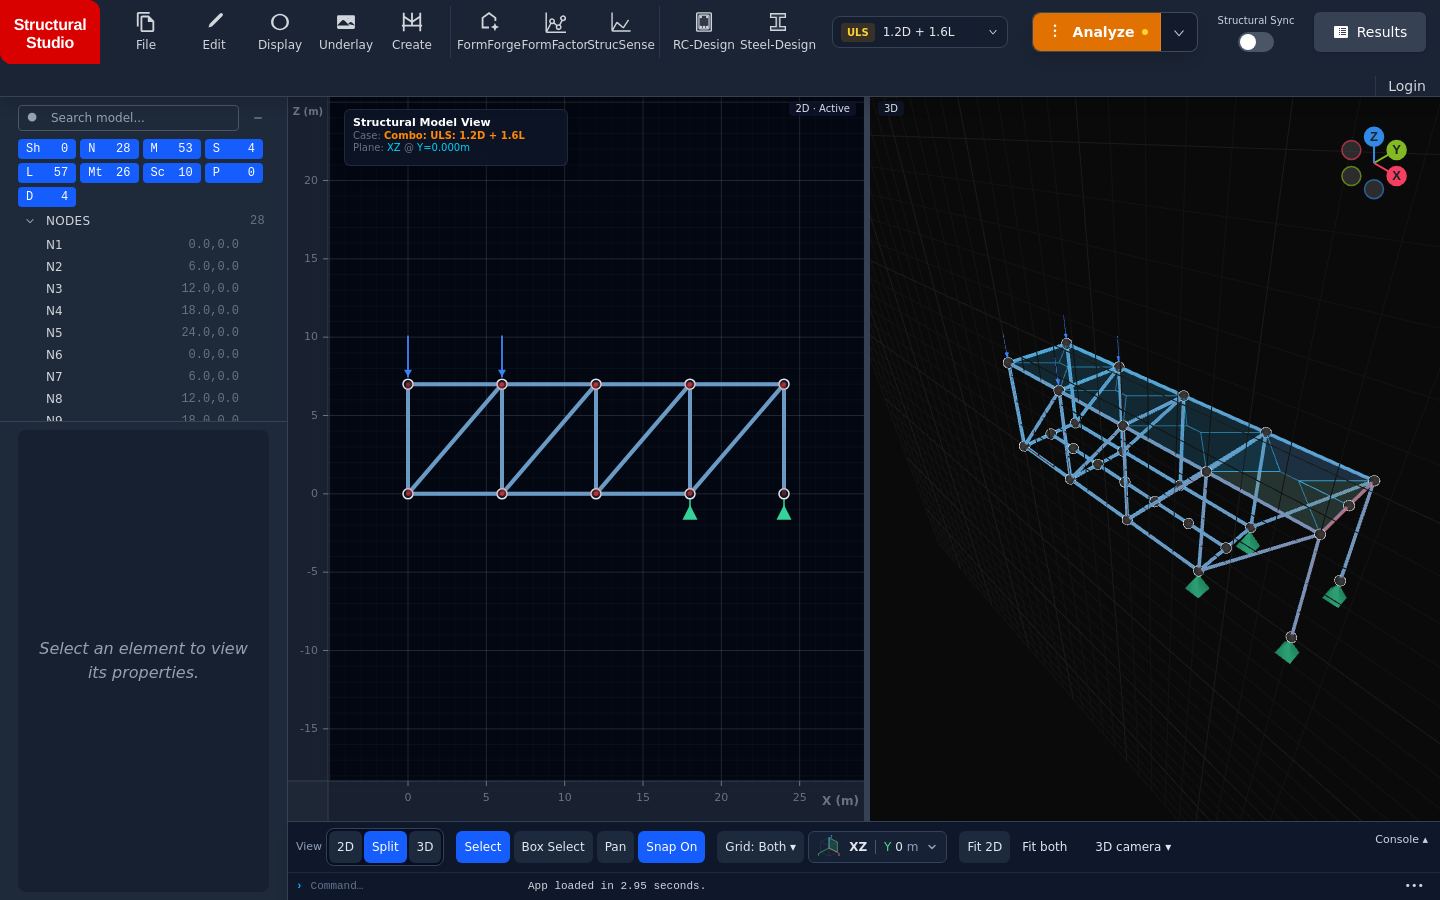The image size is (1440, 900).
Task: Open the ULS 1.2D + 1.6L combo dropdown
Action: pos(920,32)
